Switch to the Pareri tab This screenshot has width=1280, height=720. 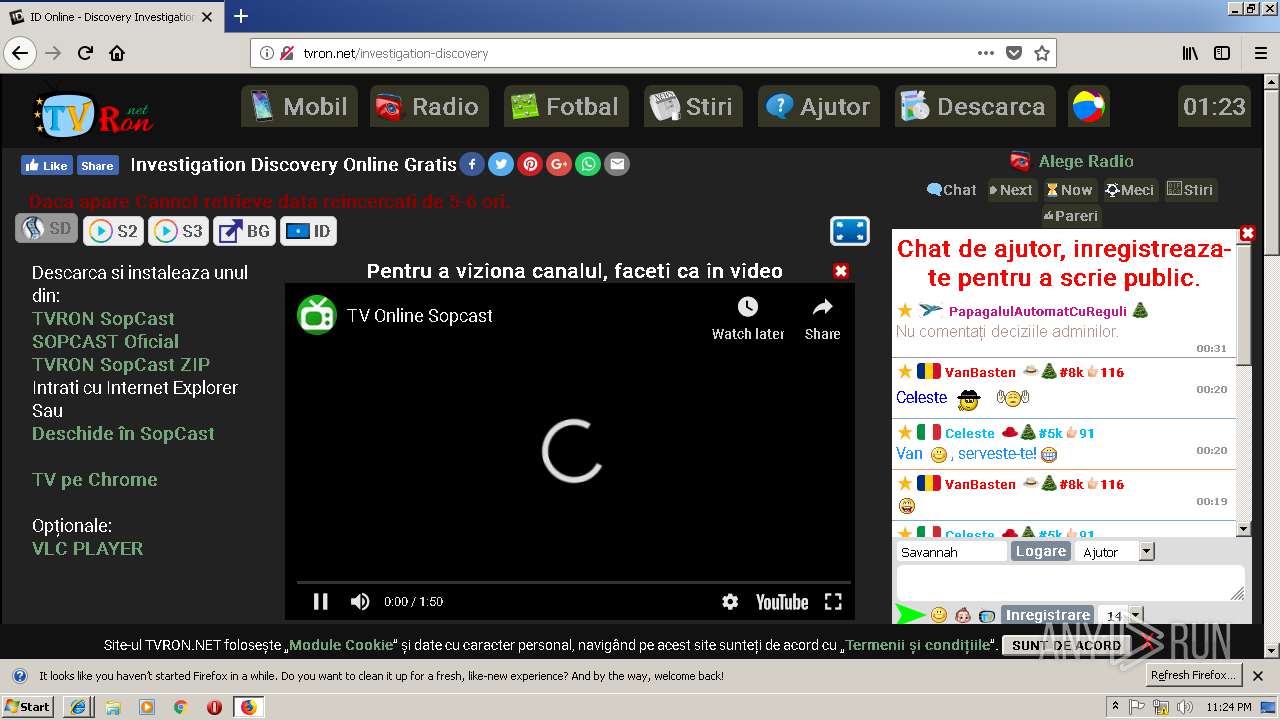tap(1070, 215)
